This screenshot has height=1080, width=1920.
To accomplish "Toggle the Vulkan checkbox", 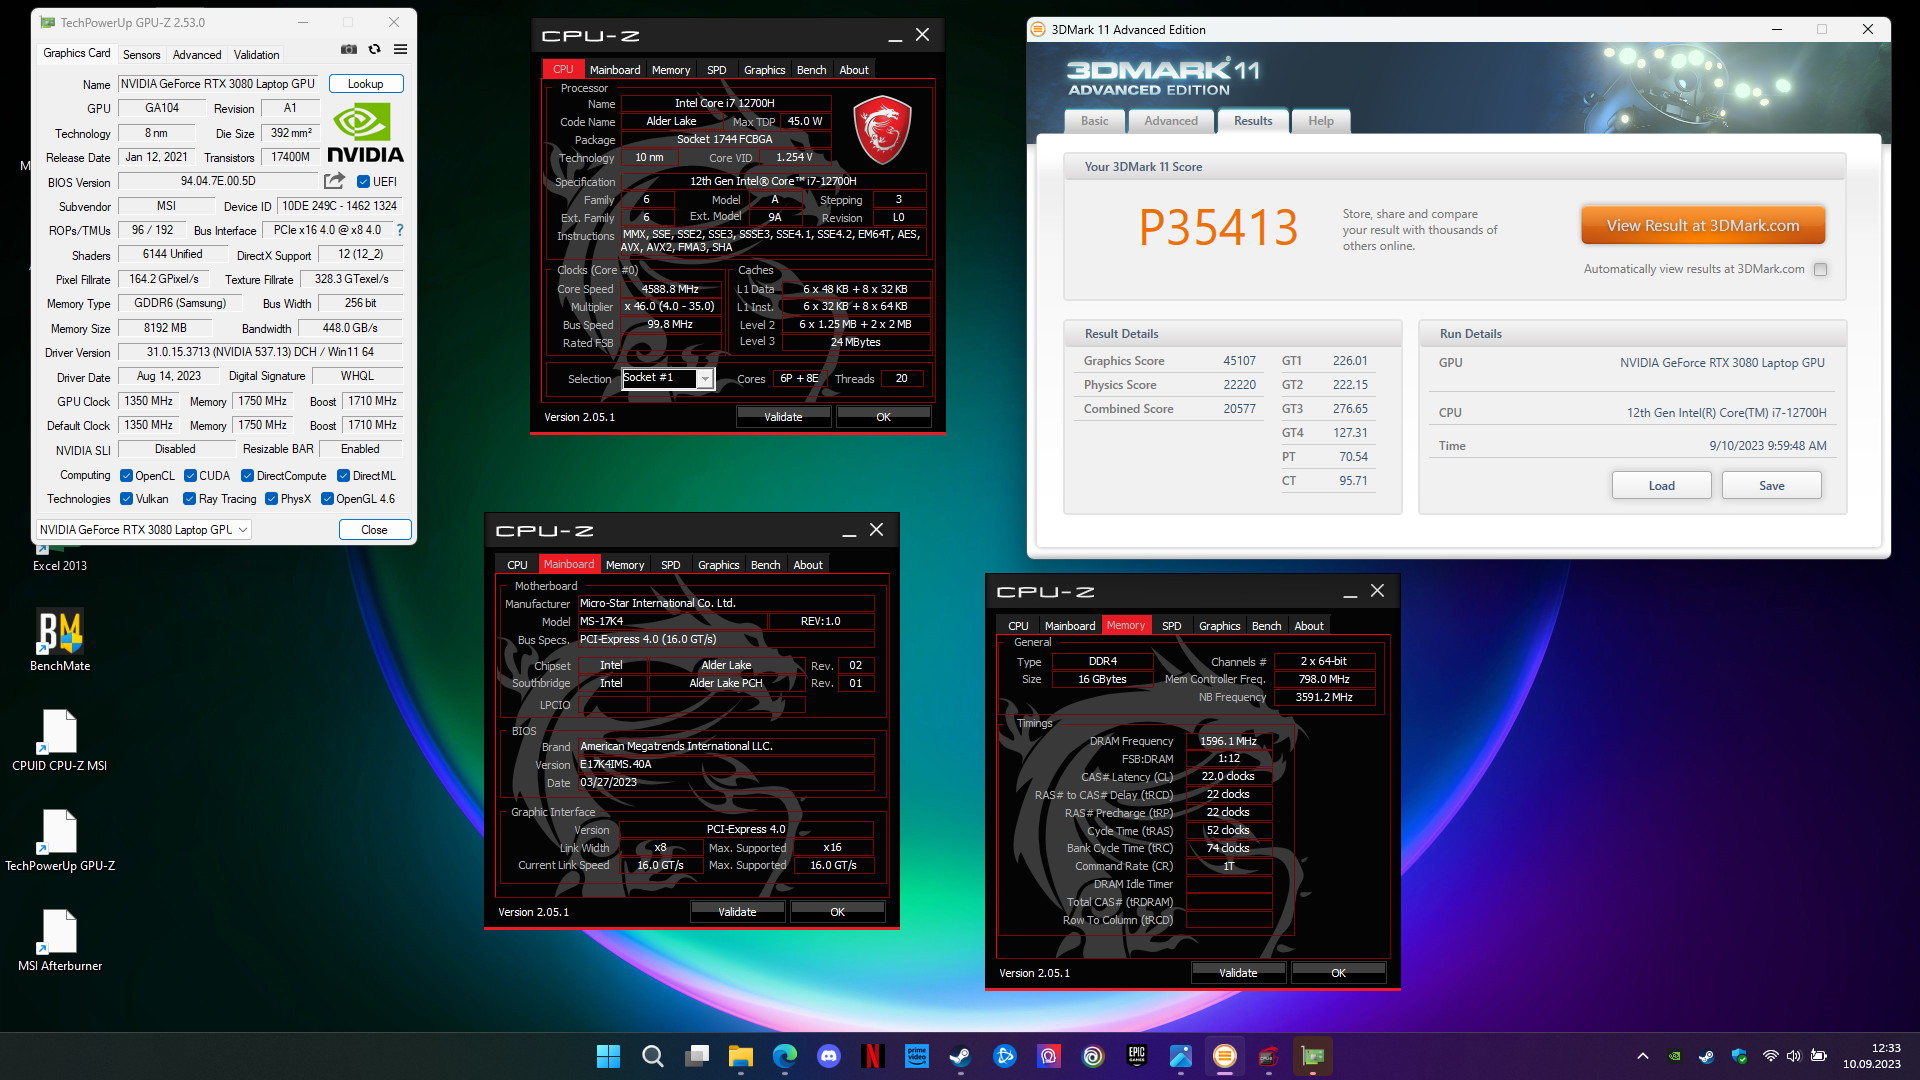I will point(127,499).
